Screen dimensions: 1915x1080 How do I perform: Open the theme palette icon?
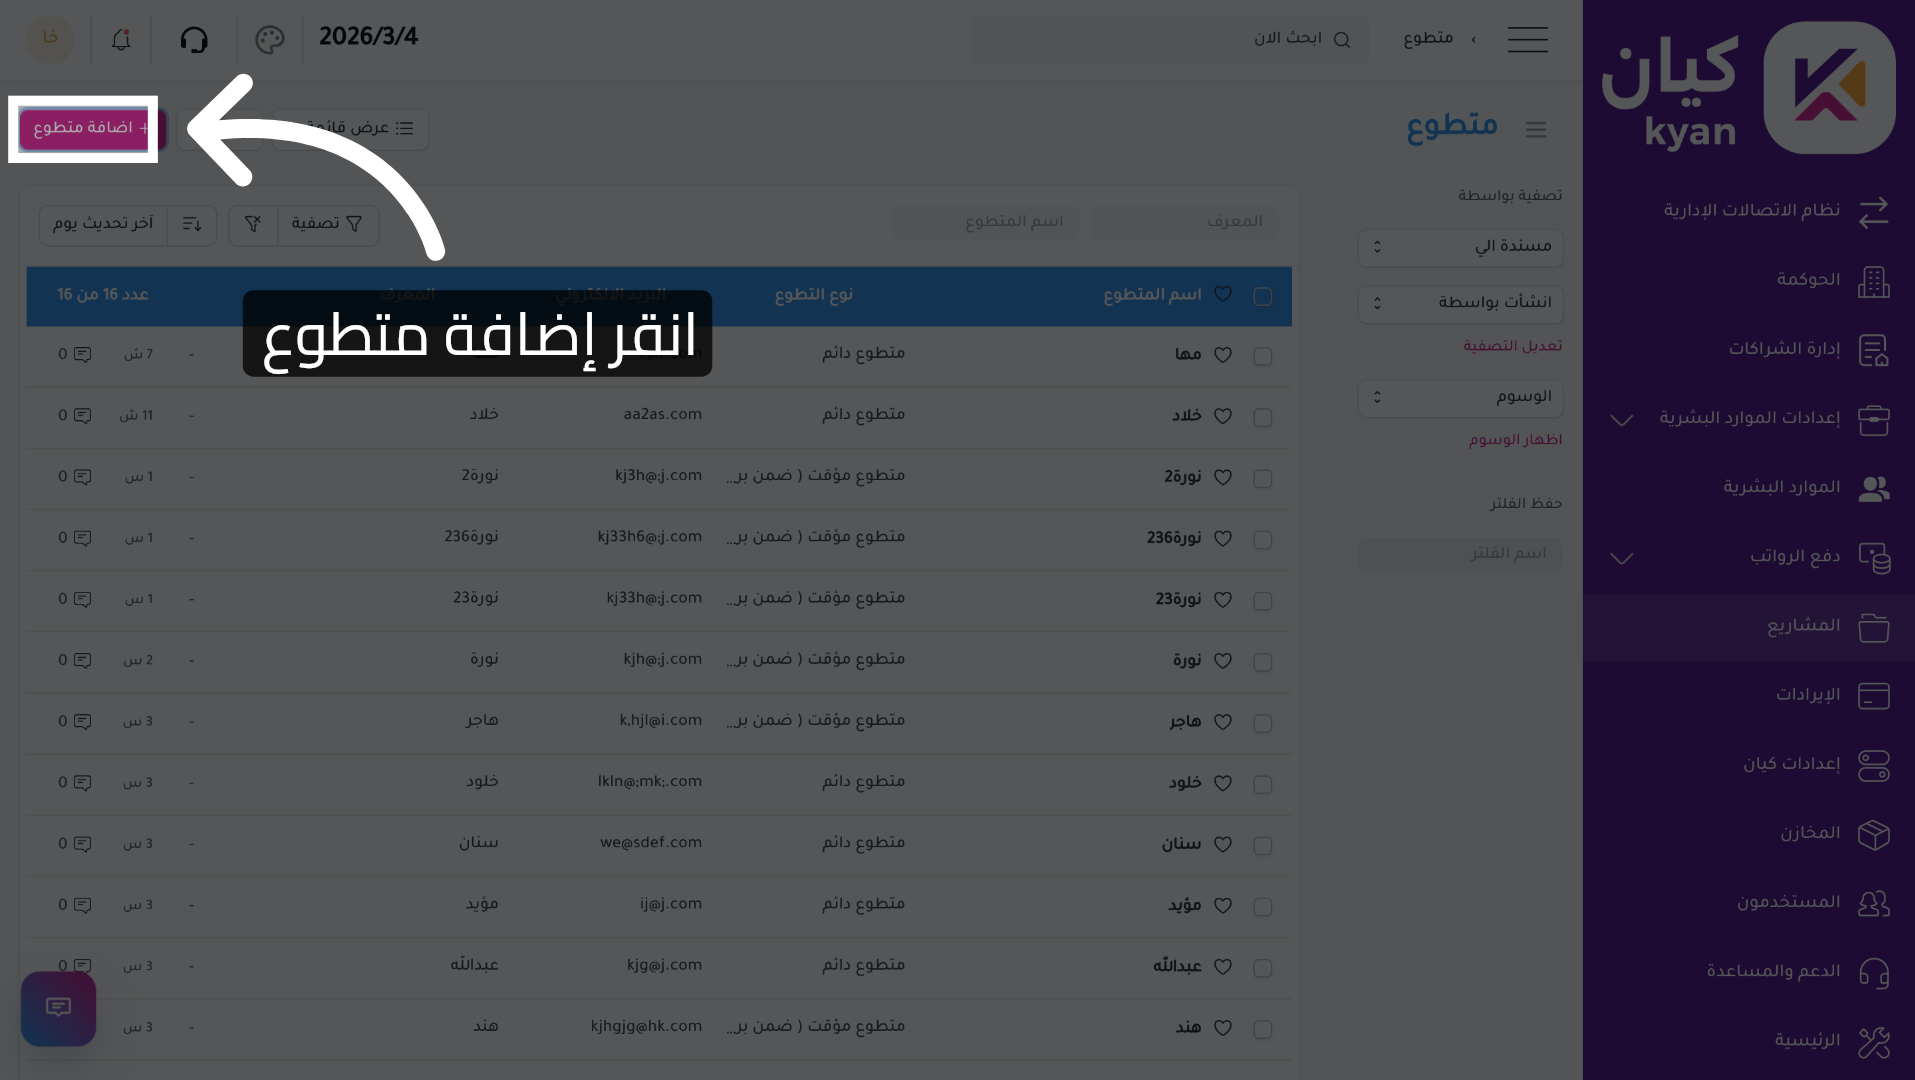(x=268, y=40)
